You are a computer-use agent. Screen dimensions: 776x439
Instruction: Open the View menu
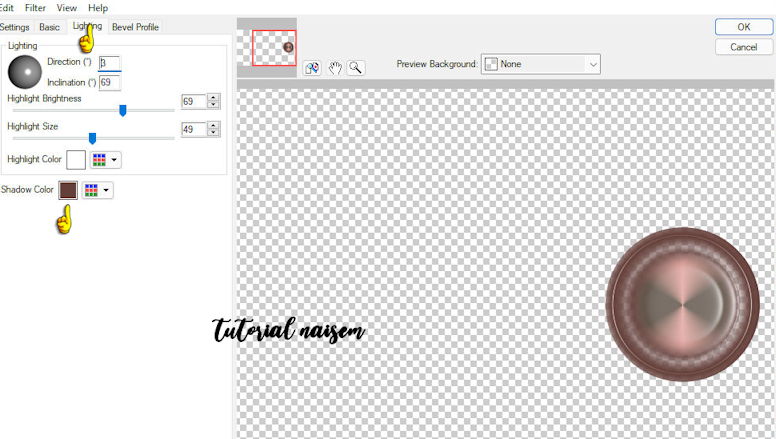[x=66, y=8]
